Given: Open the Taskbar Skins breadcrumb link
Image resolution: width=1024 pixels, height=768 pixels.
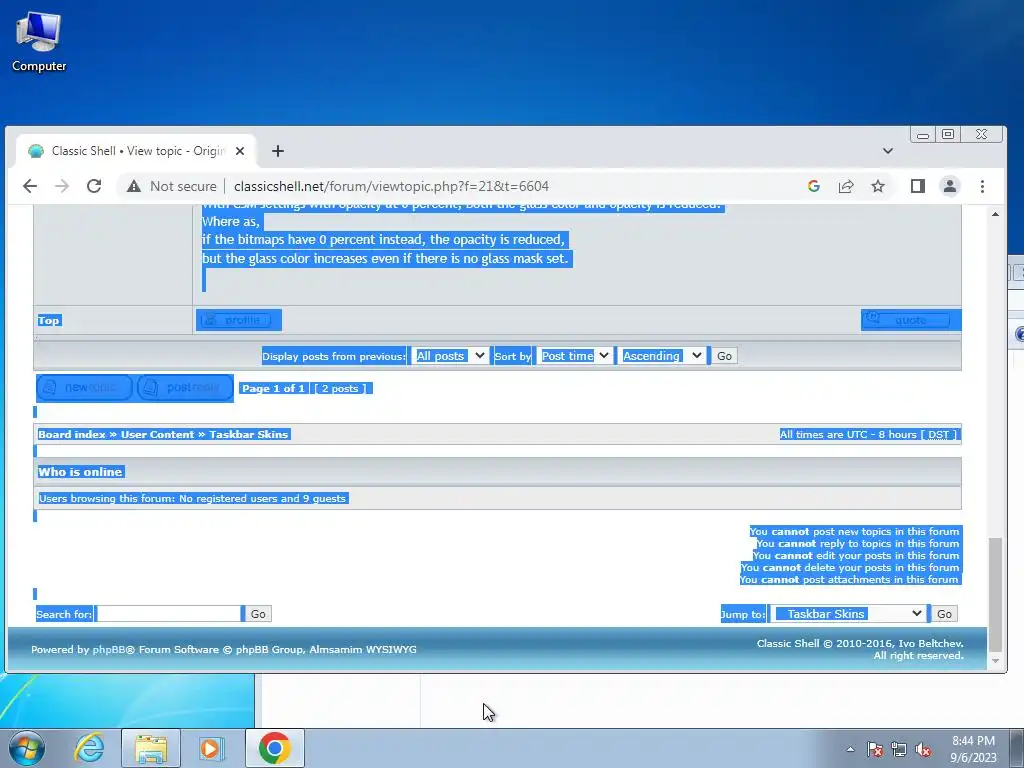Looking at the screenshot, I should coord(249,434).
